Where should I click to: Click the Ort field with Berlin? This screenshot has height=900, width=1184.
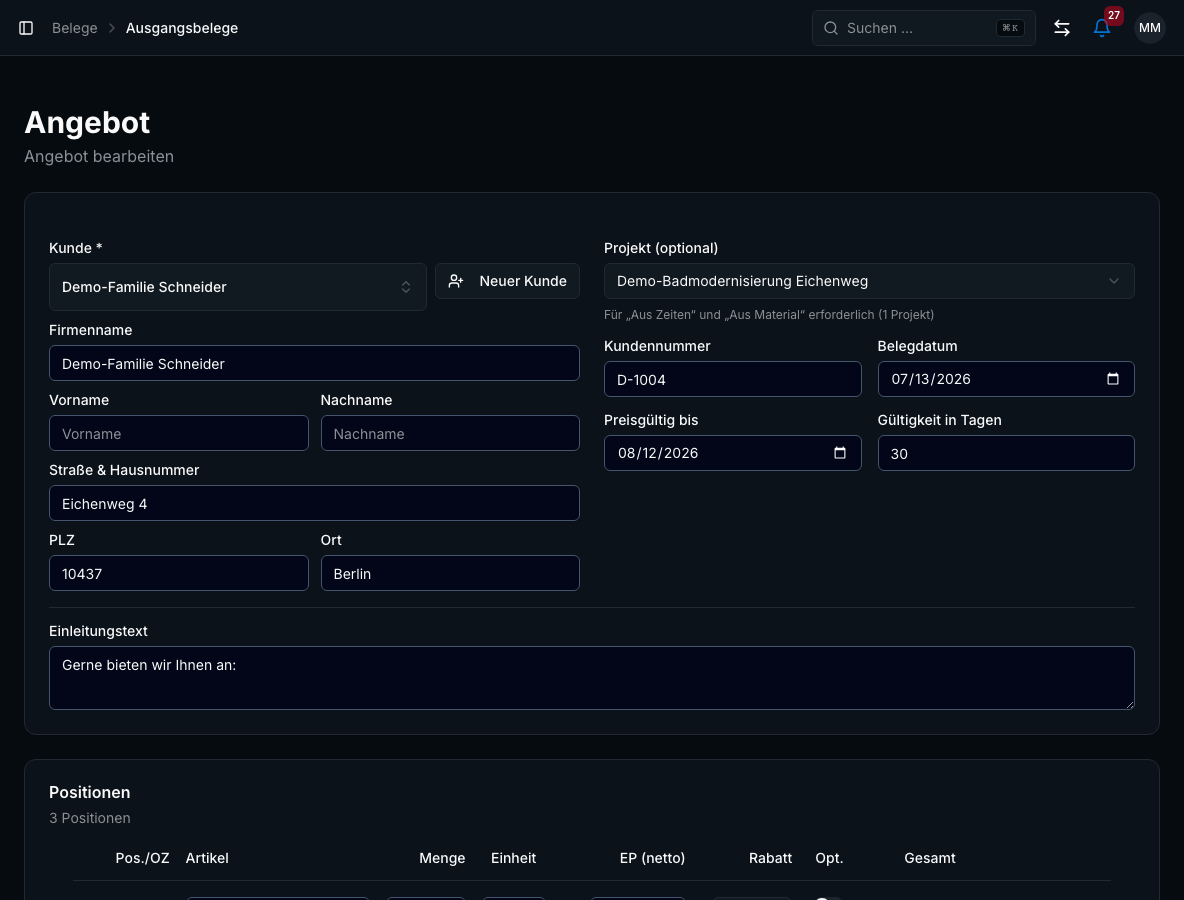pyautogui.click(x=450, y=573)
